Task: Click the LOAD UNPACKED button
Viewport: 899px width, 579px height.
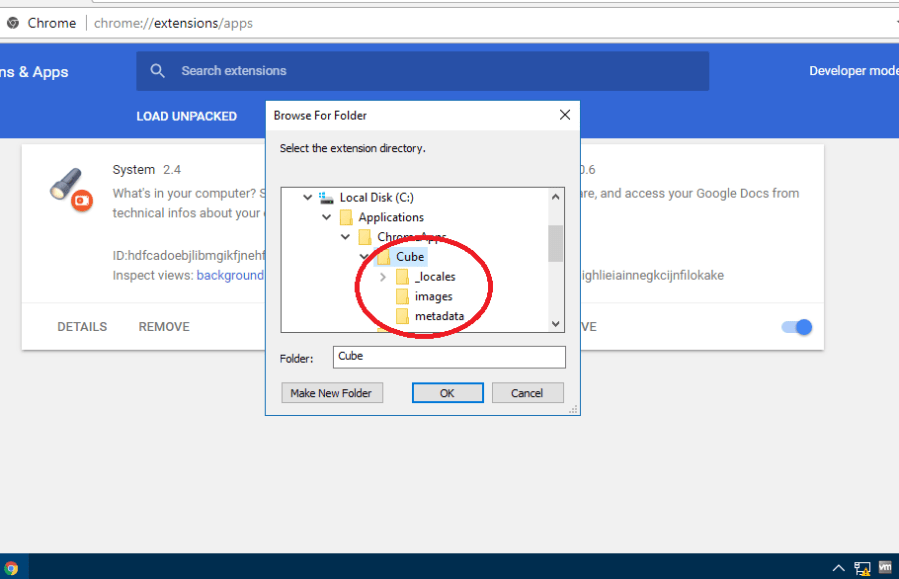Action: pos(187,116)
